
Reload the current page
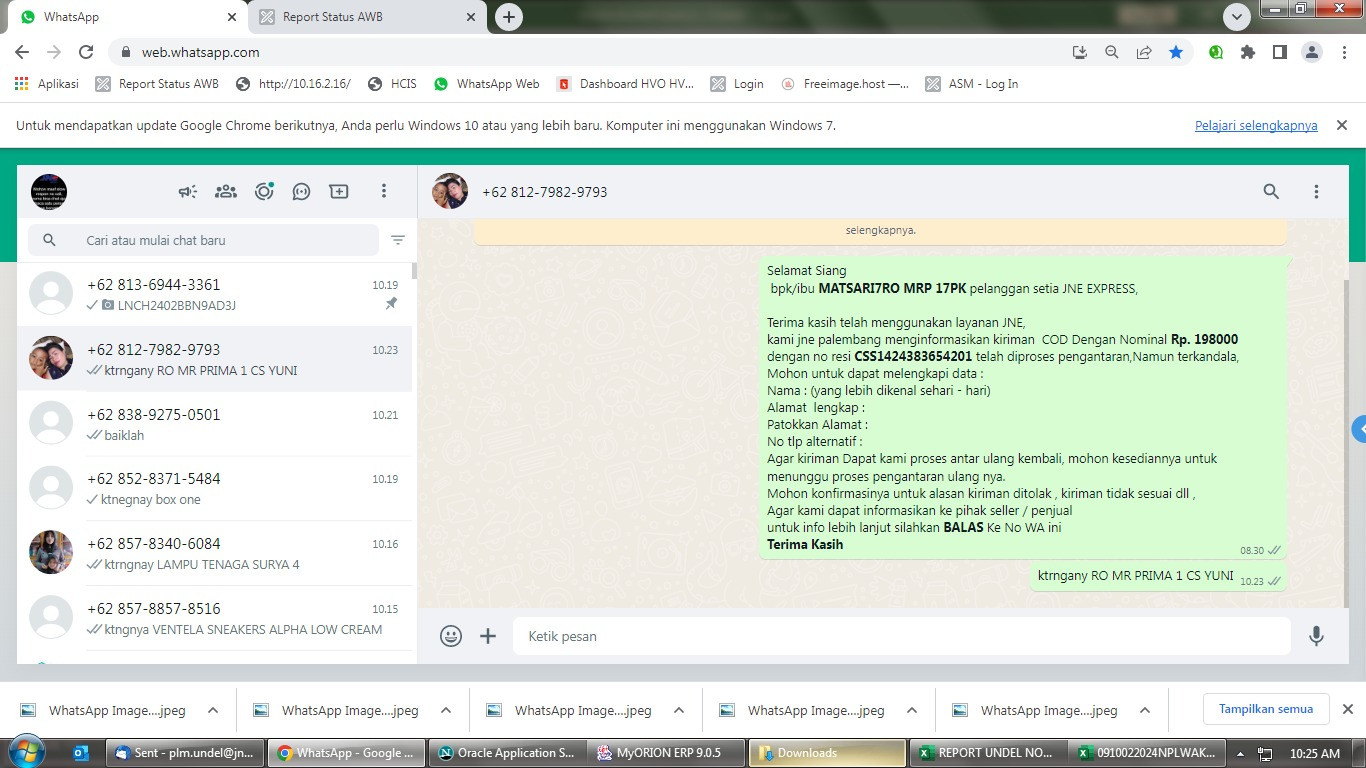pyautogui.click(x=86, y=52)
